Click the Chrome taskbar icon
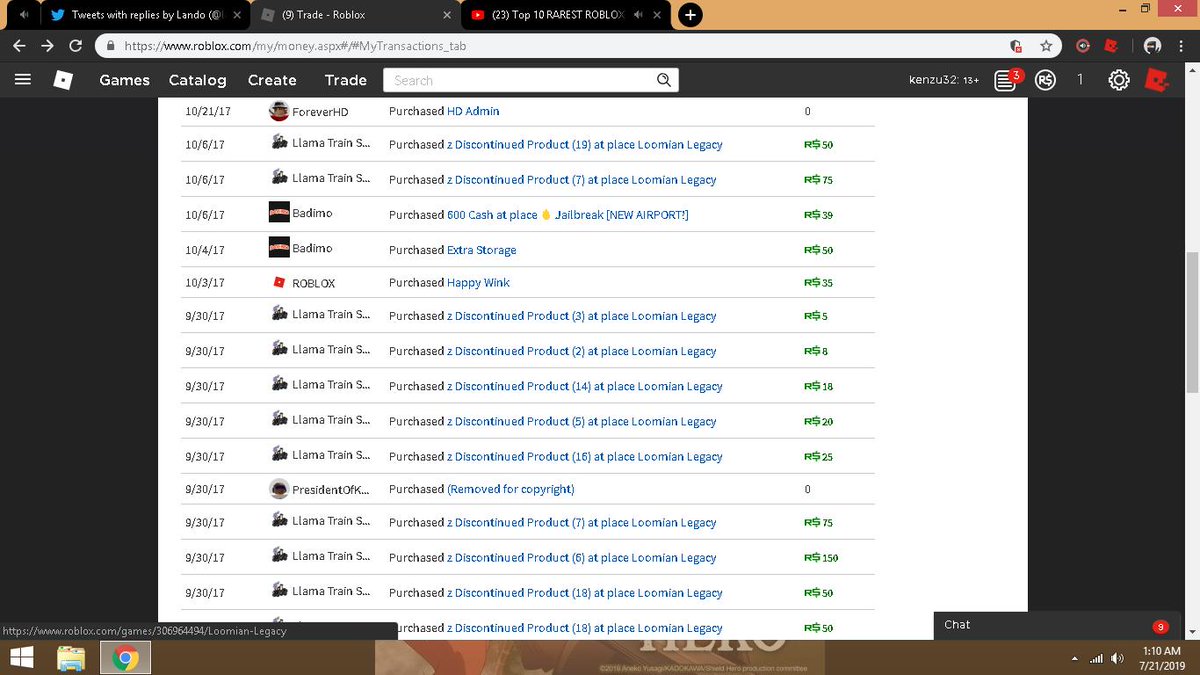This screenshot has height=675, width=1200. [125, 657]
